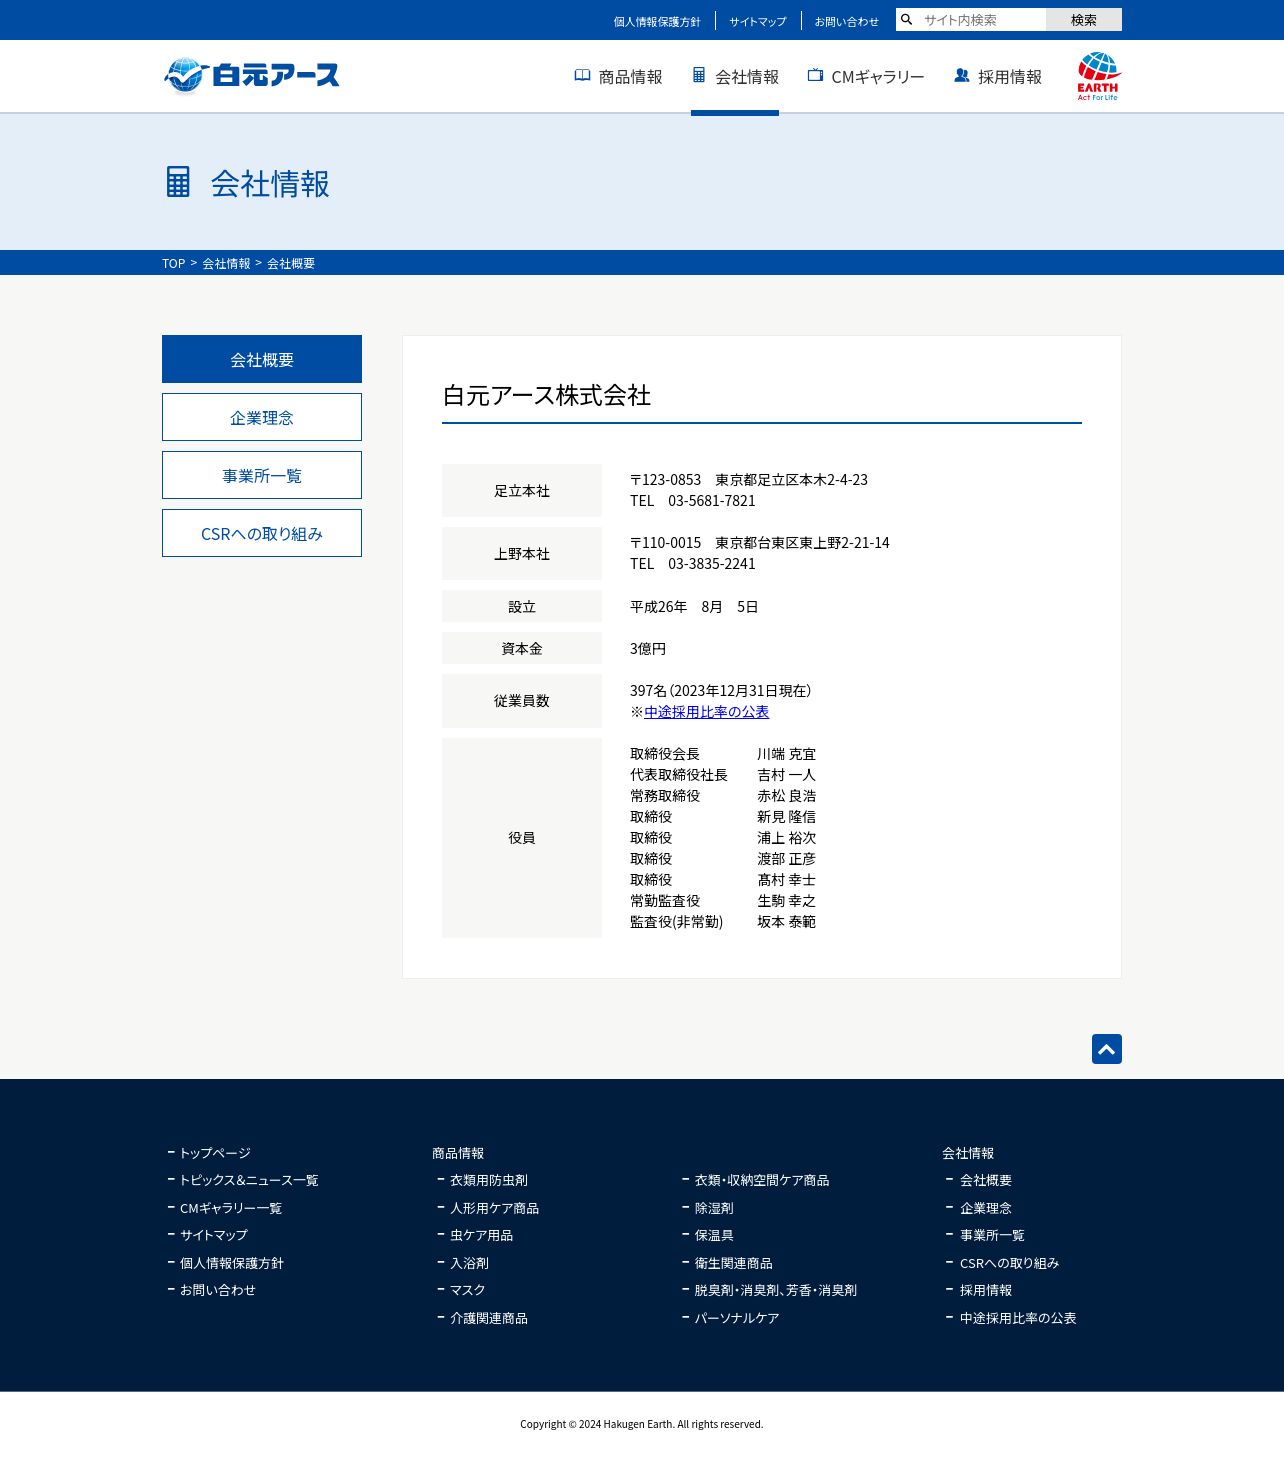Click the 上野本社 table label
This screenshot has height=1471, width=1284.
(522, 554)
